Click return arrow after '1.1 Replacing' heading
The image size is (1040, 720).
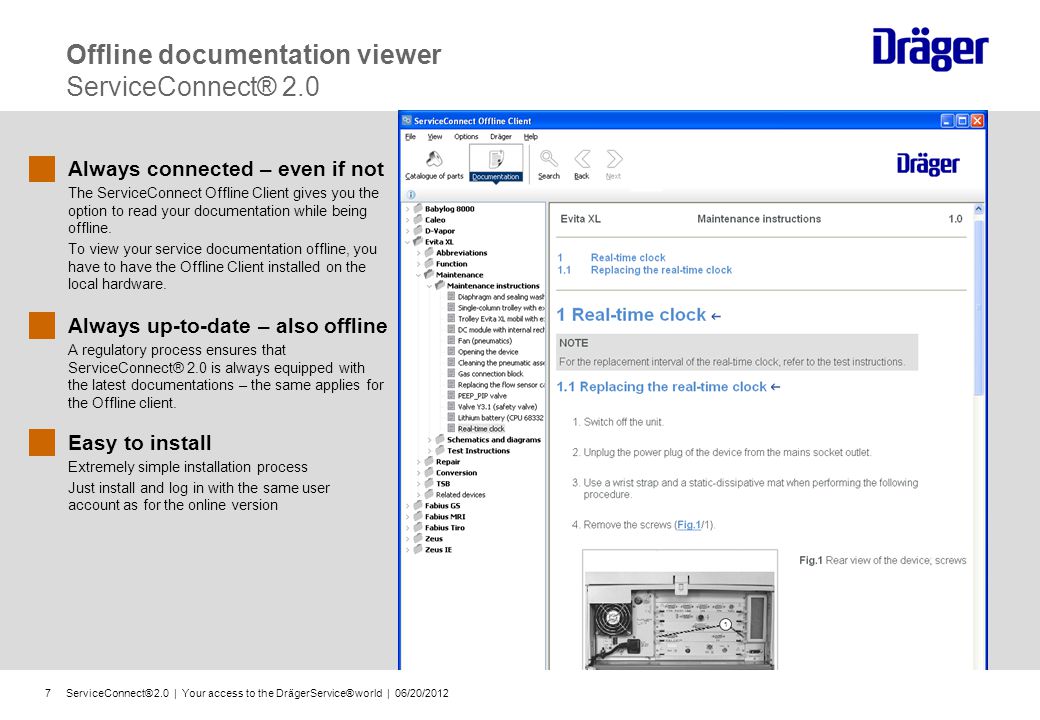tap(775, 387)
